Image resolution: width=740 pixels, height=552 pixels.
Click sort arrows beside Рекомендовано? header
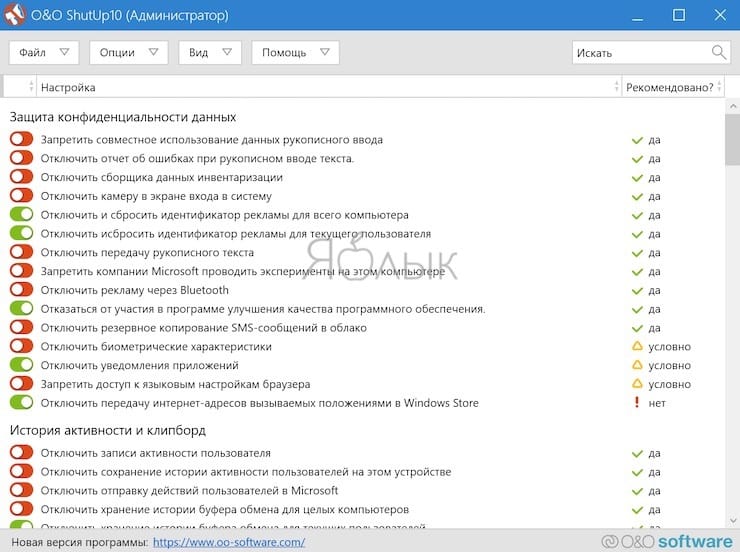pyautogui.click(x=719, y=87)
